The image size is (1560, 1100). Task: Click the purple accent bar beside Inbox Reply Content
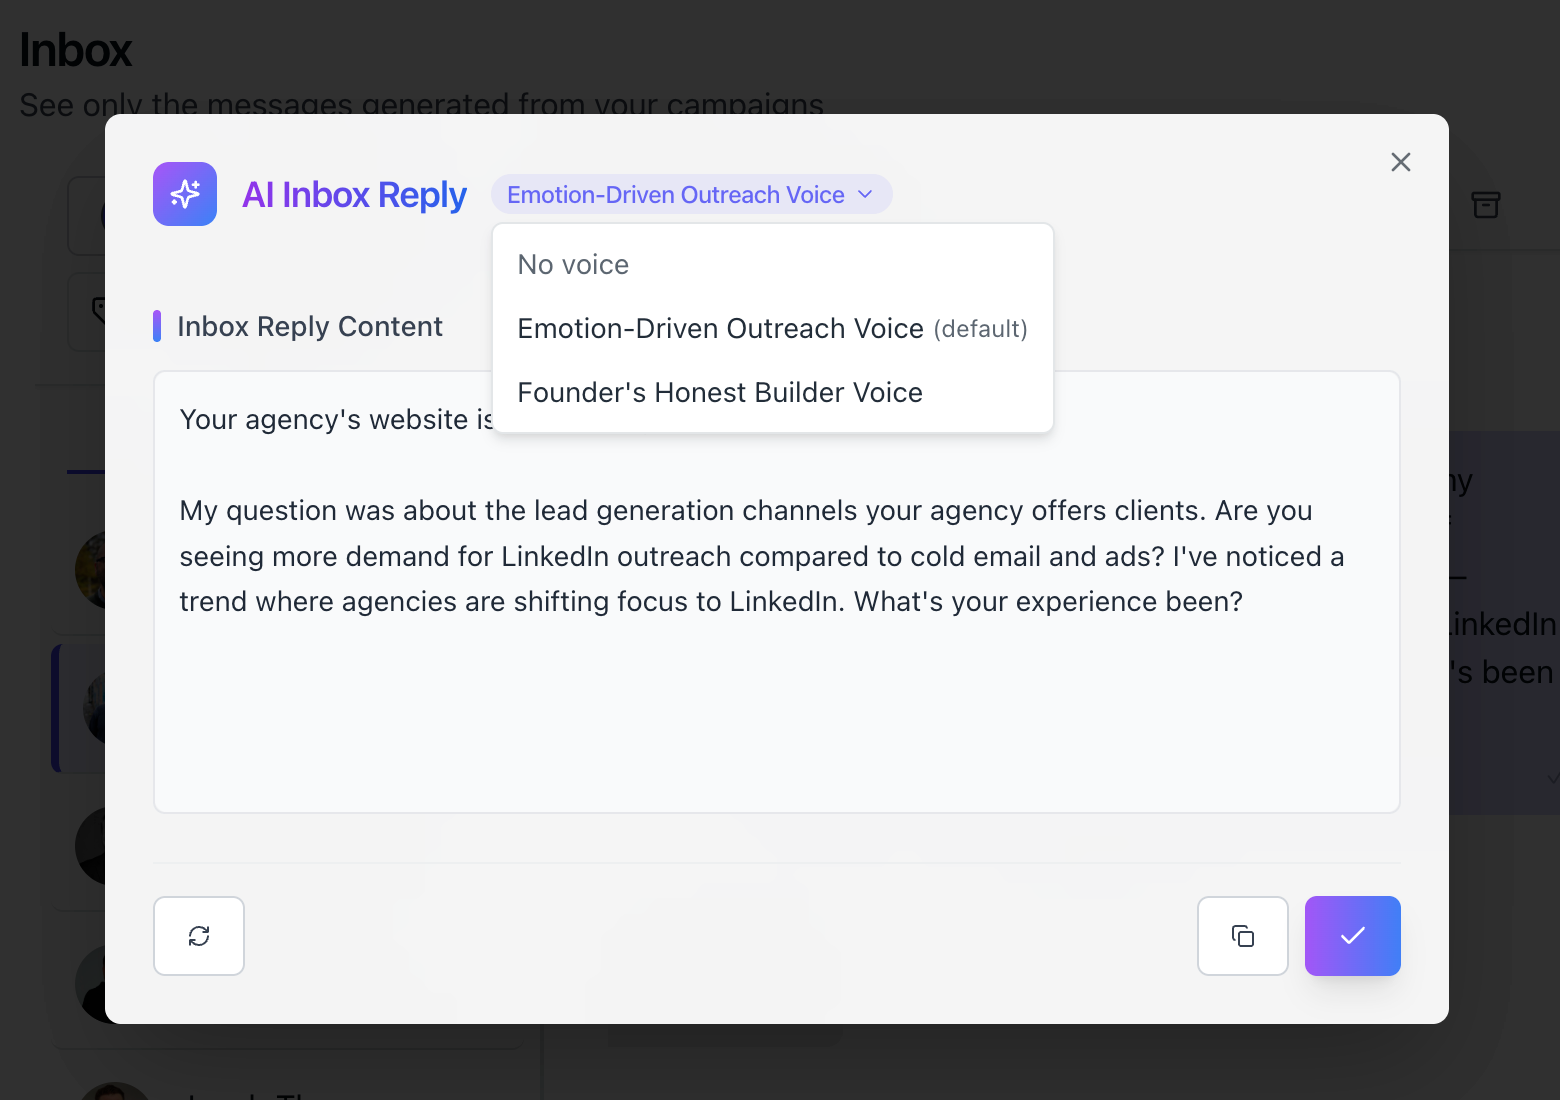pyautogui.click(x=157, y=326)
